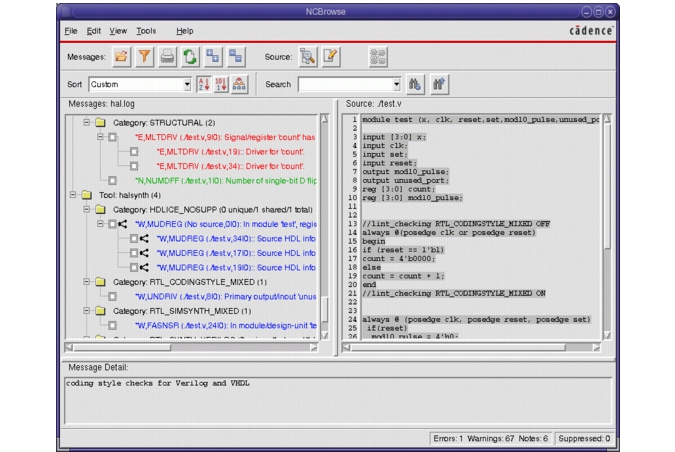The width and height of the screenshot is (675, 452).
Task: Check box for N,NUMDFF message
Action: pos(112,180)
